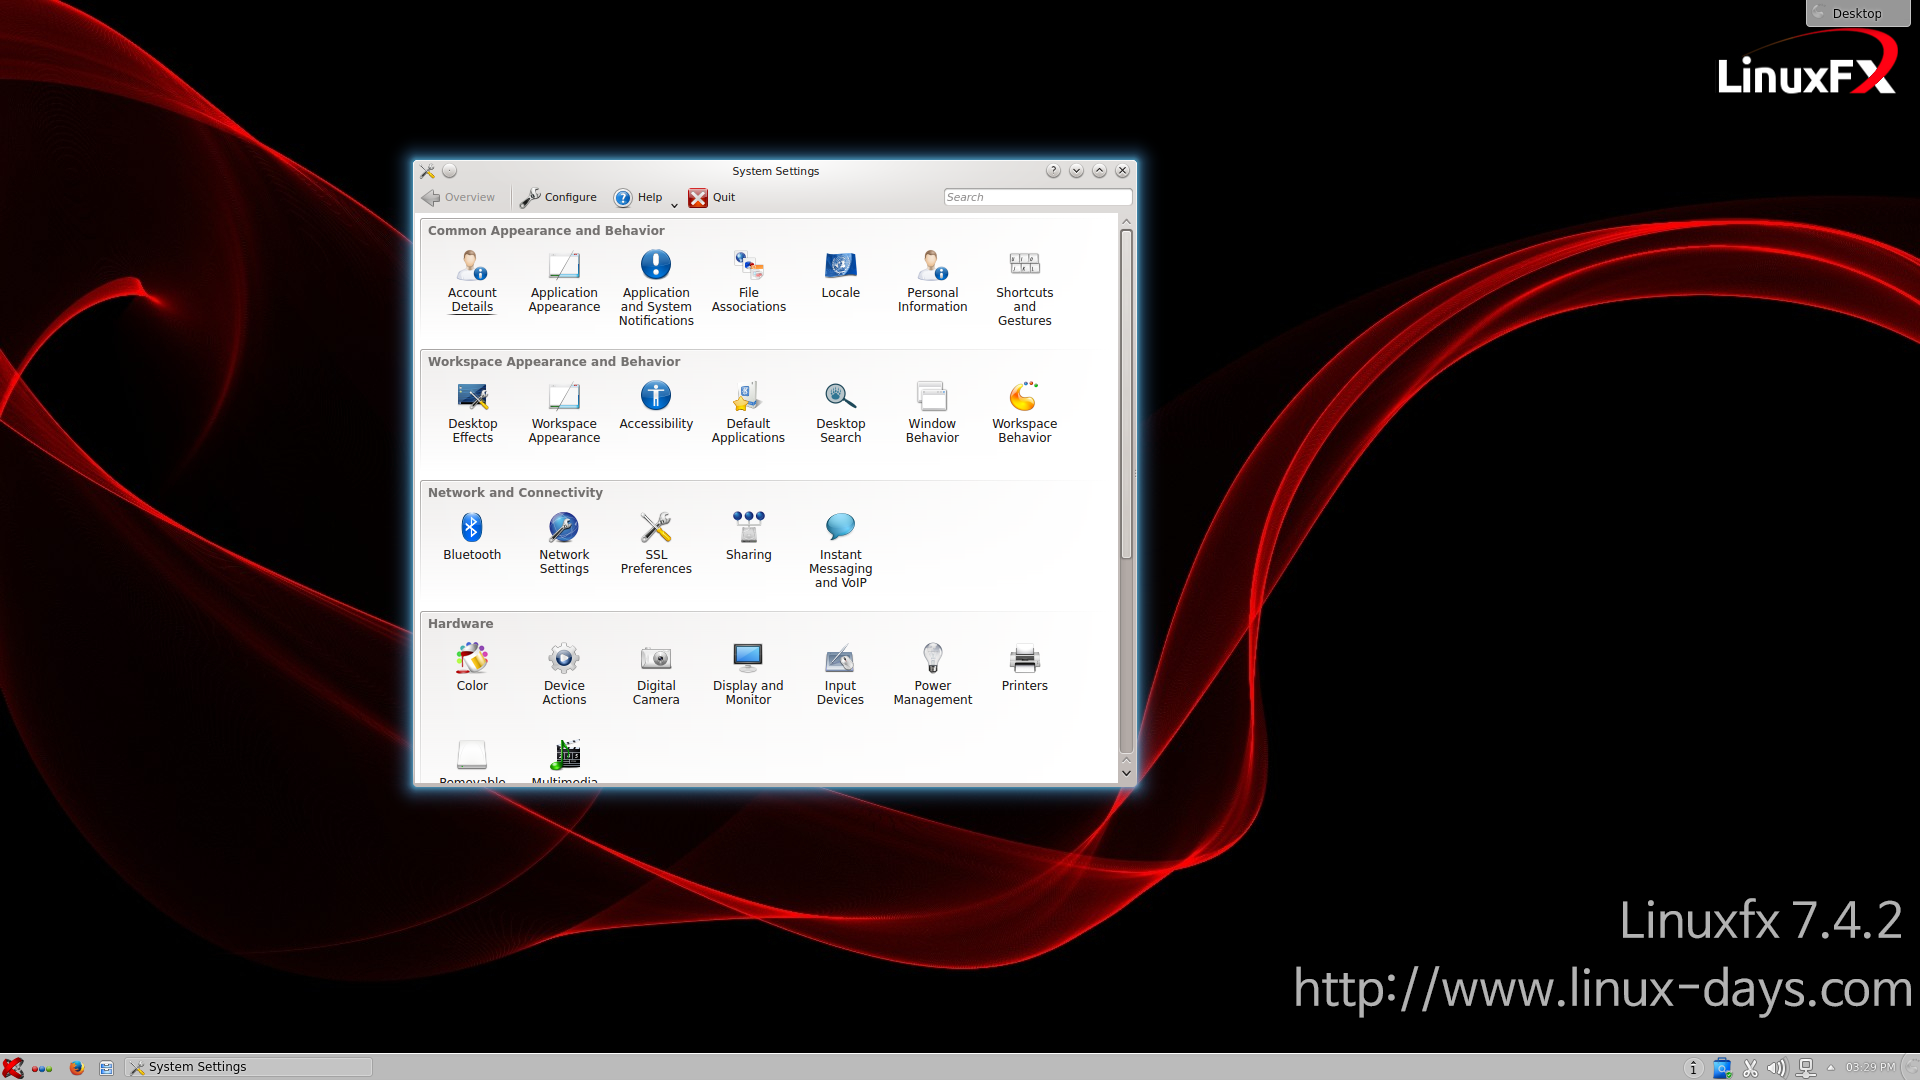This screenshot has height=1080, width=1920.
Task: Open Account Details settings
Action: (x=472, y=281)
